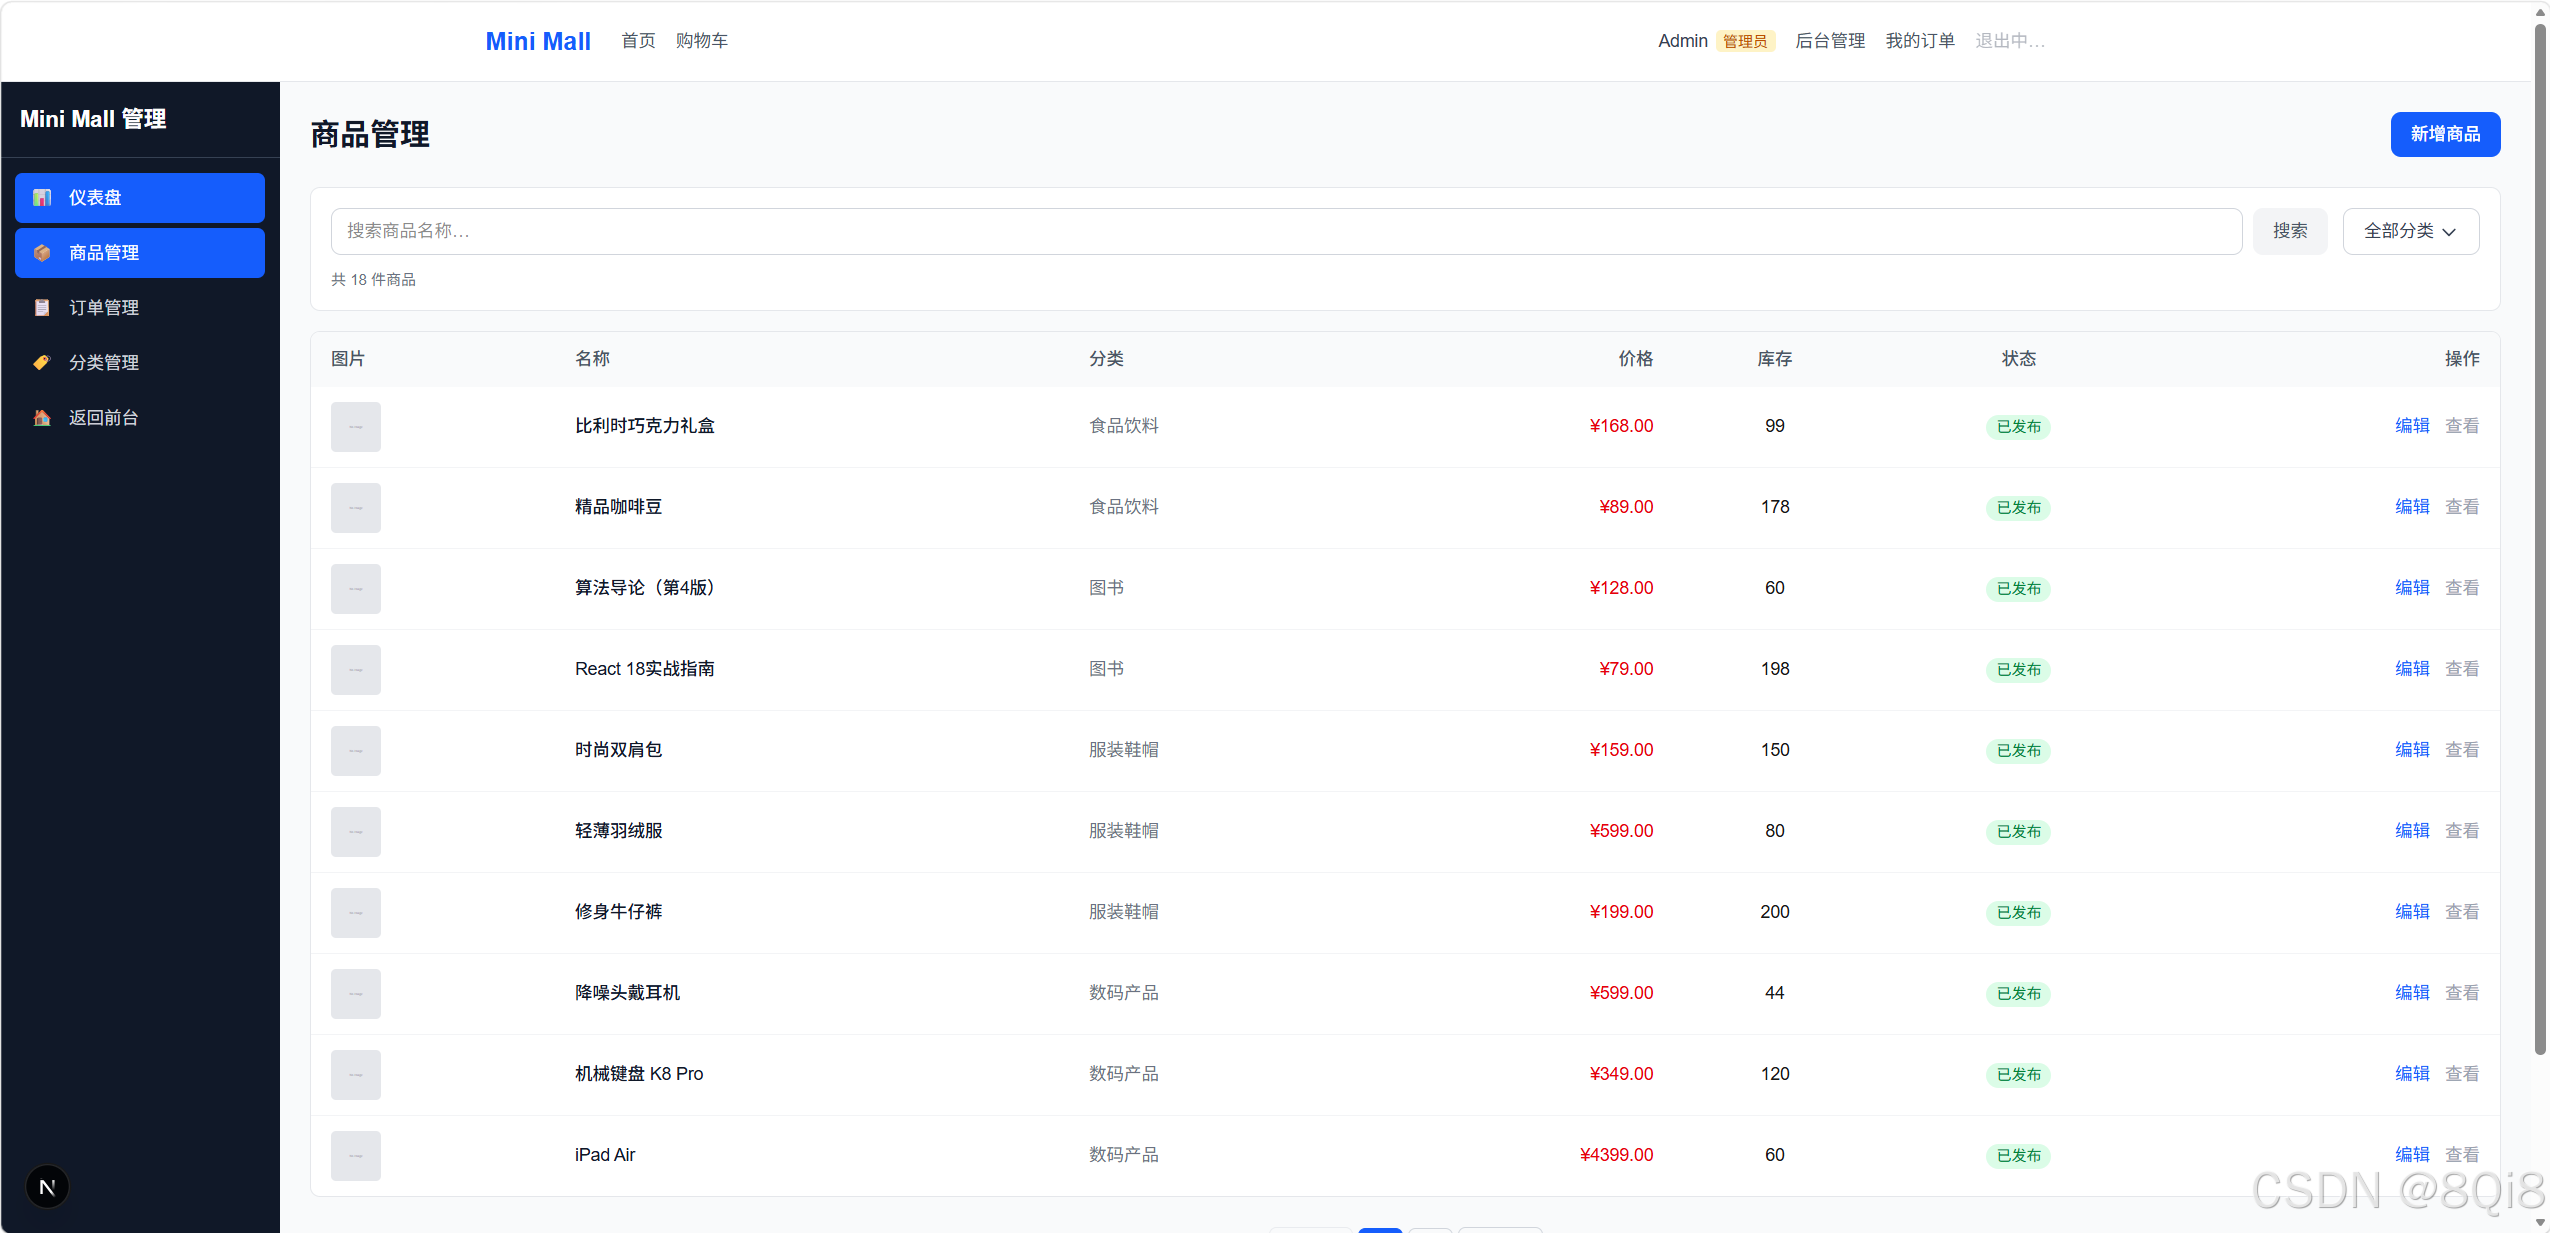This screenshot has height=1233, width=2550.
Task: Click the 精品咖啡豆 thumbnail image
Action: coord(356,508)
